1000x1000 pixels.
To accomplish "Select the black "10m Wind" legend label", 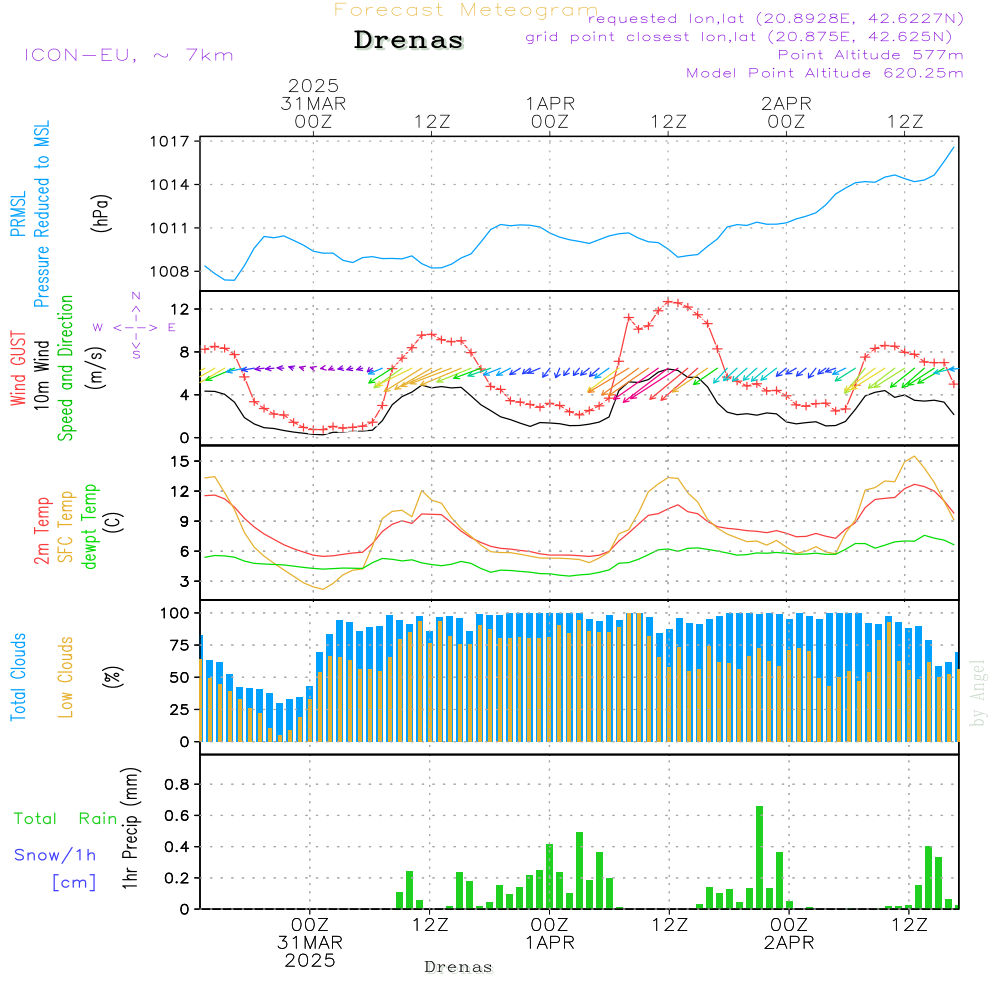I will point(41,375).
